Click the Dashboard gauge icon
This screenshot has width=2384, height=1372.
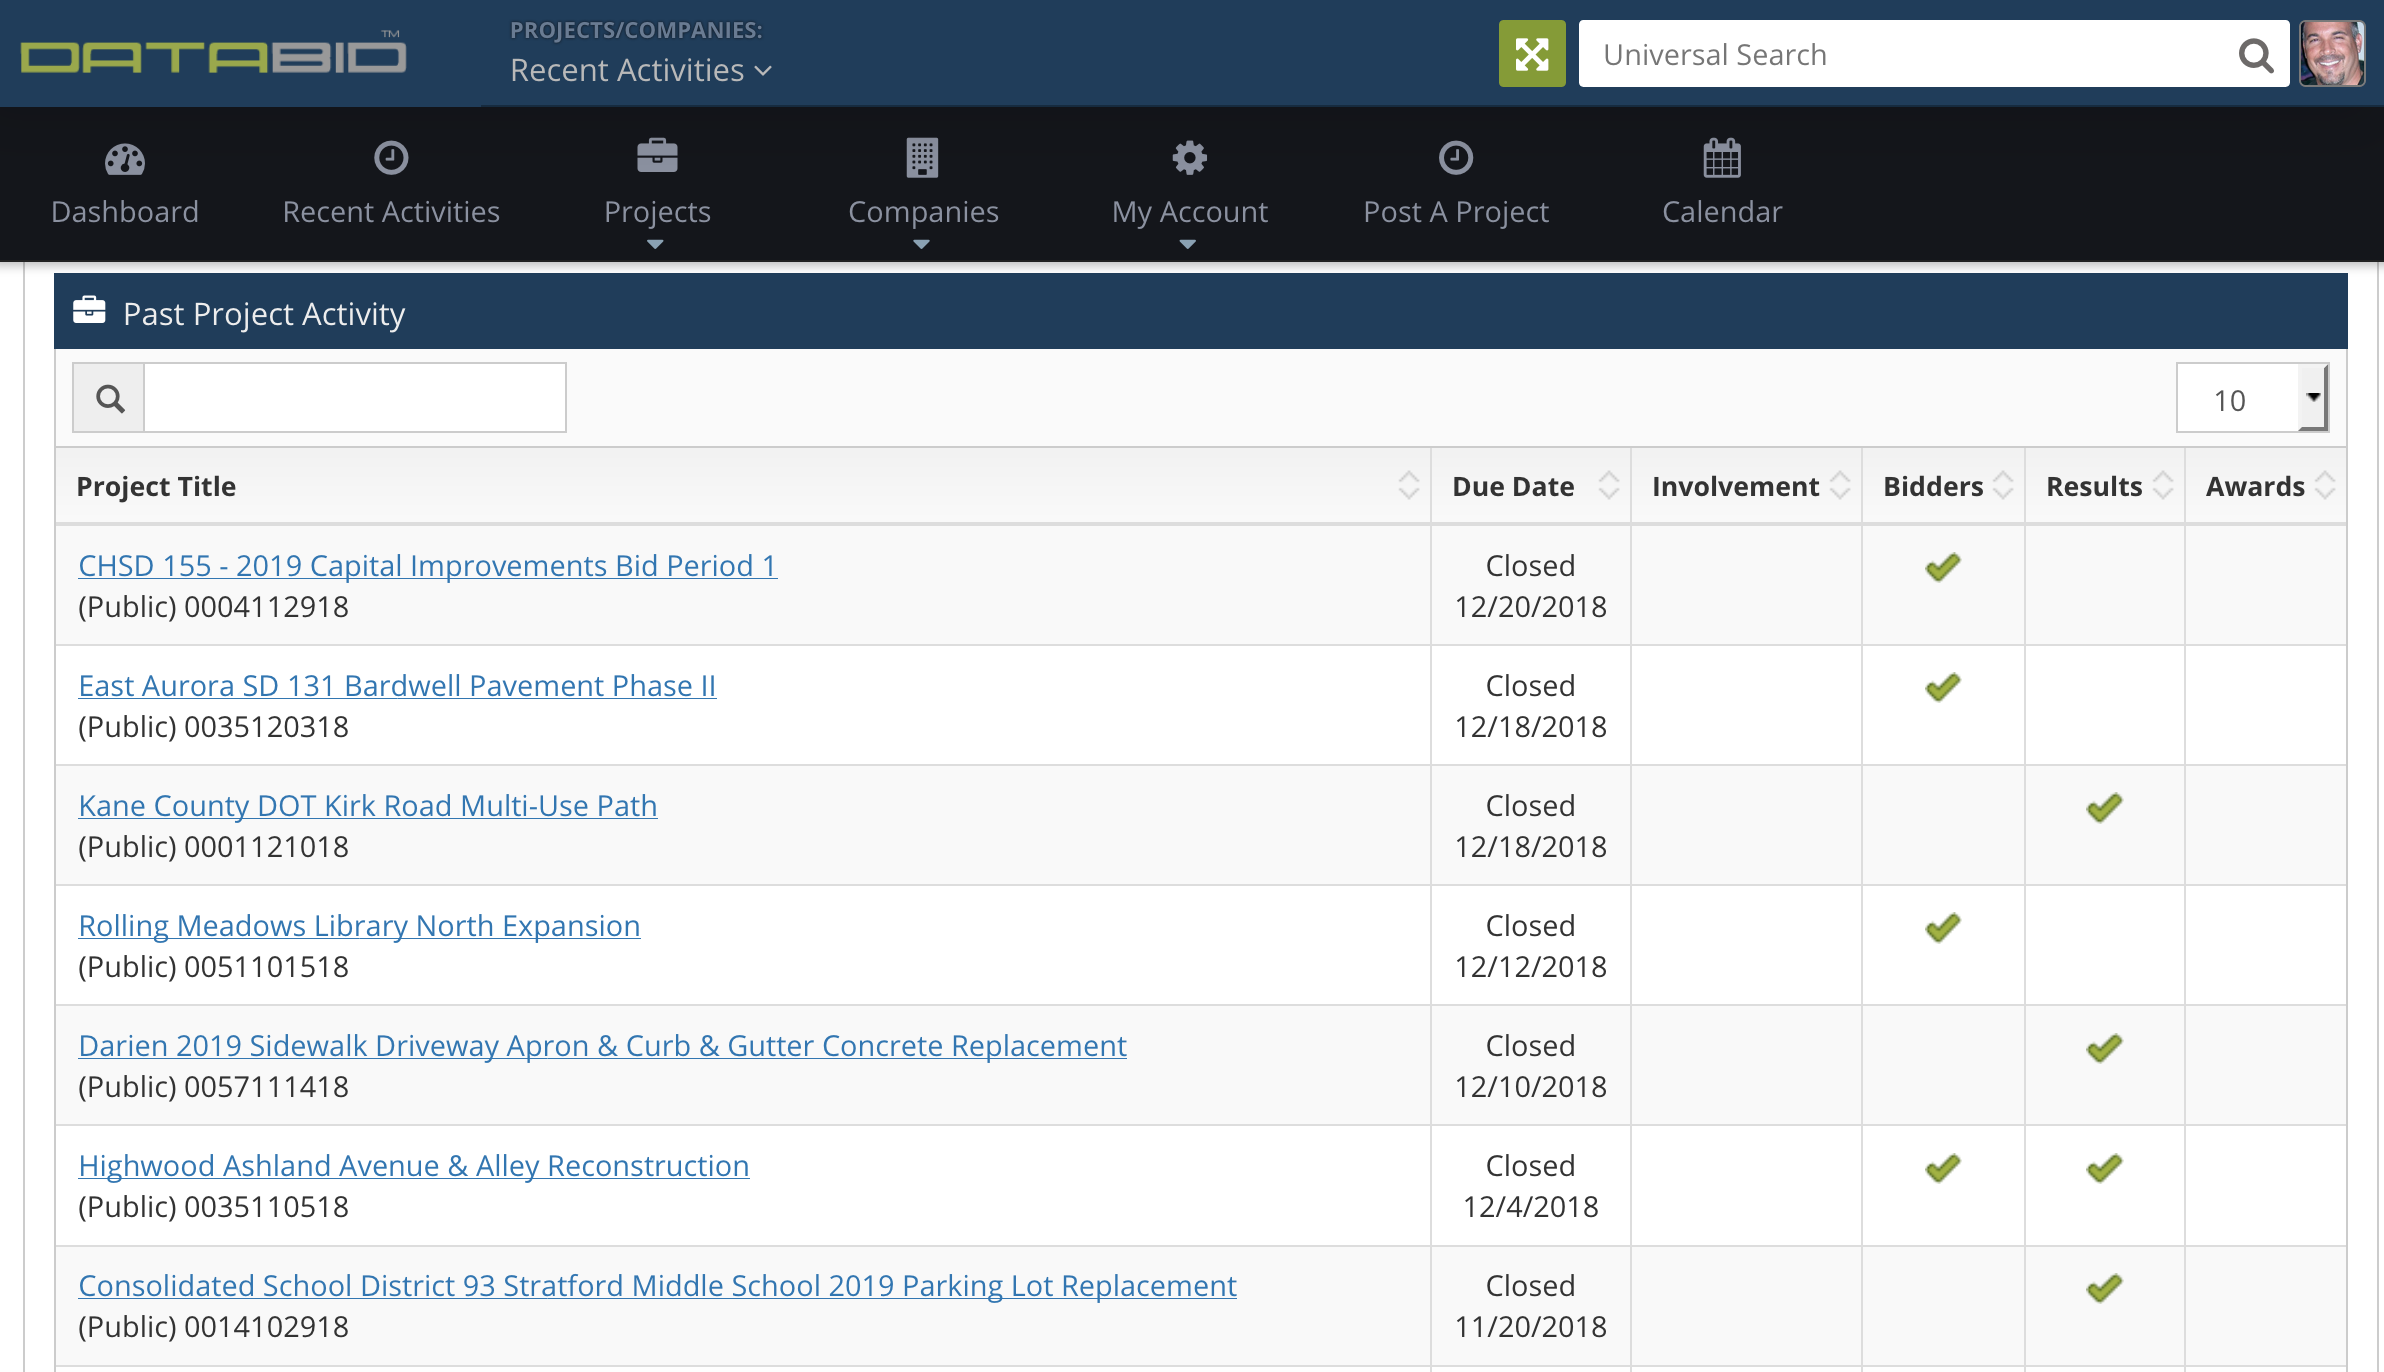point(125,158)
